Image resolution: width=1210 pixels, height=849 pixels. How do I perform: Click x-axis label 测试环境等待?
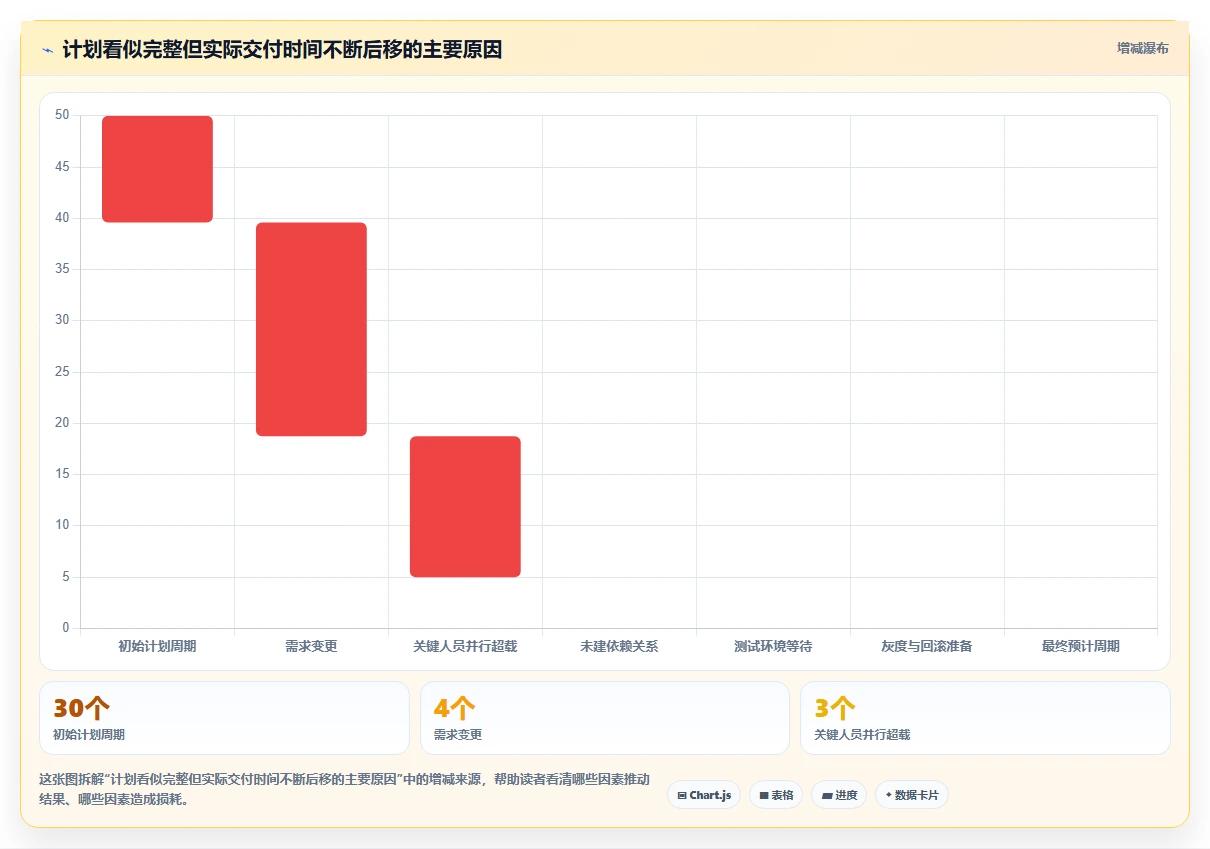pos(773,646)
